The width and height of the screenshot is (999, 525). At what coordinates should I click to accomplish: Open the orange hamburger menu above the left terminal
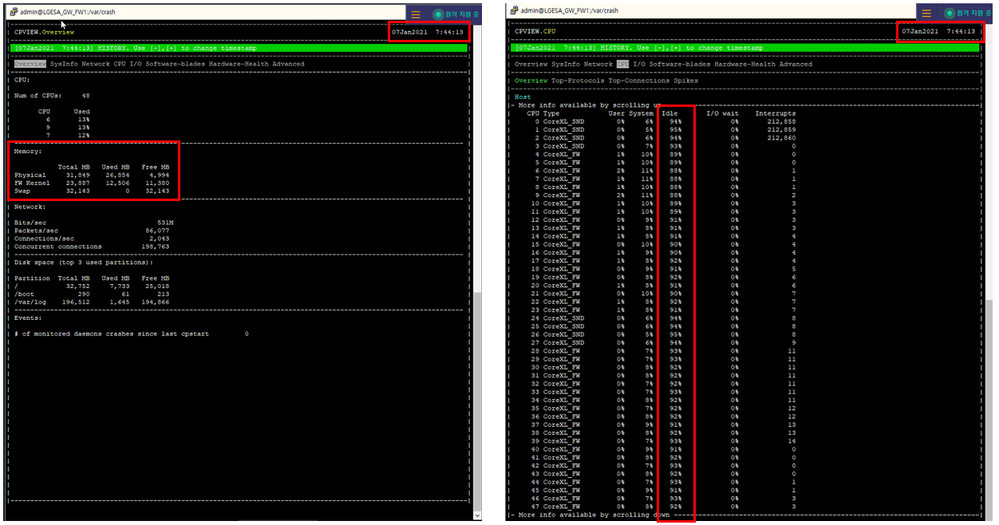coord(417,13)
